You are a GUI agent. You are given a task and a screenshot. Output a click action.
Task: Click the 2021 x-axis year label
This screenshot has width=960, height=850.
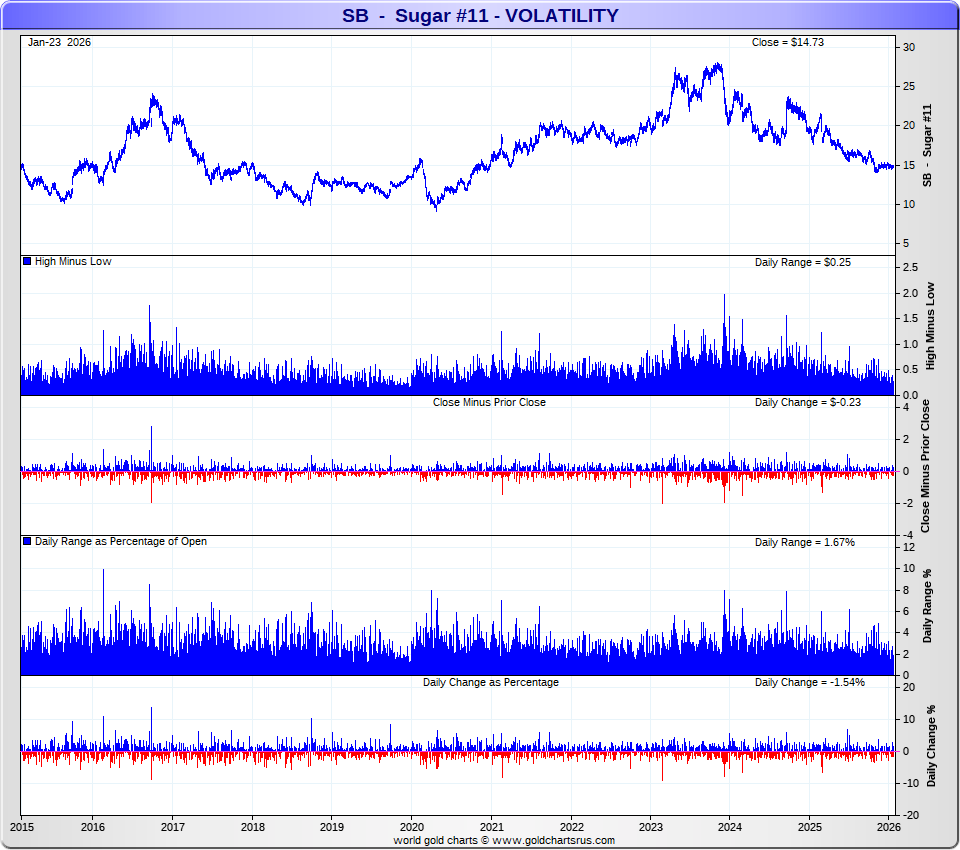pyautogui.click(x=492, y=827)
